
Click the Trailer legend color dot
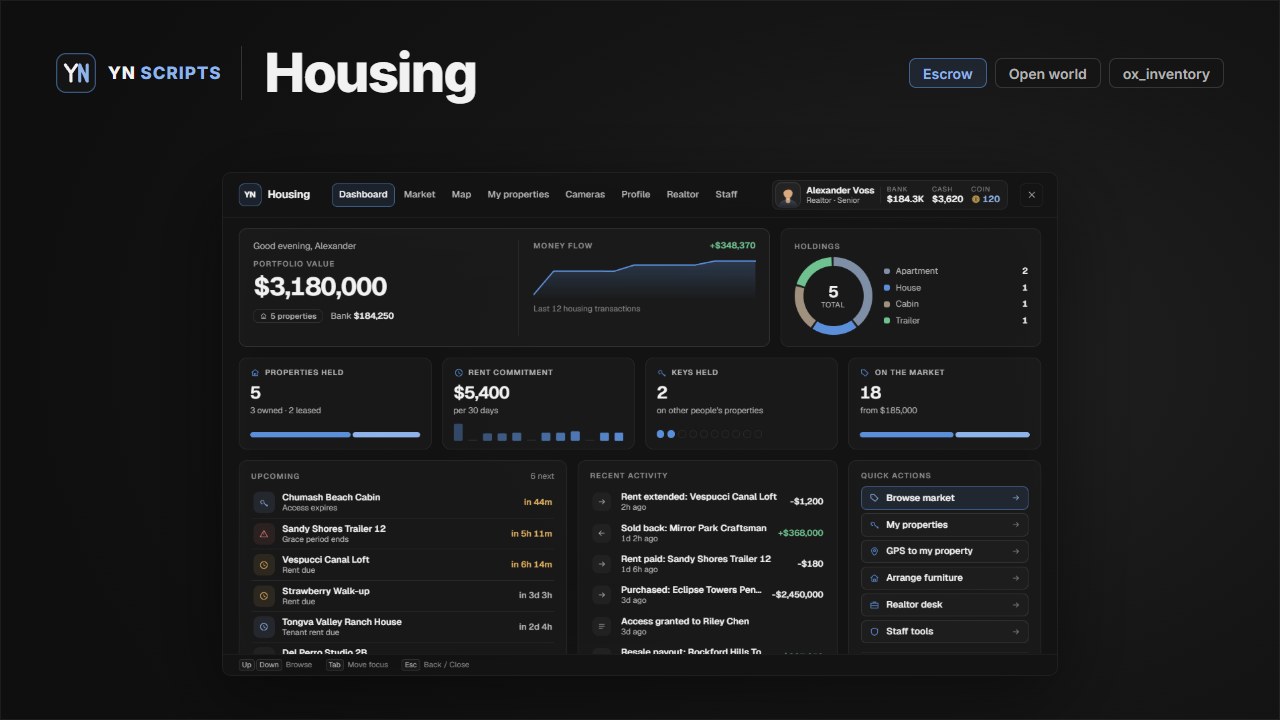tap(887, 321)
